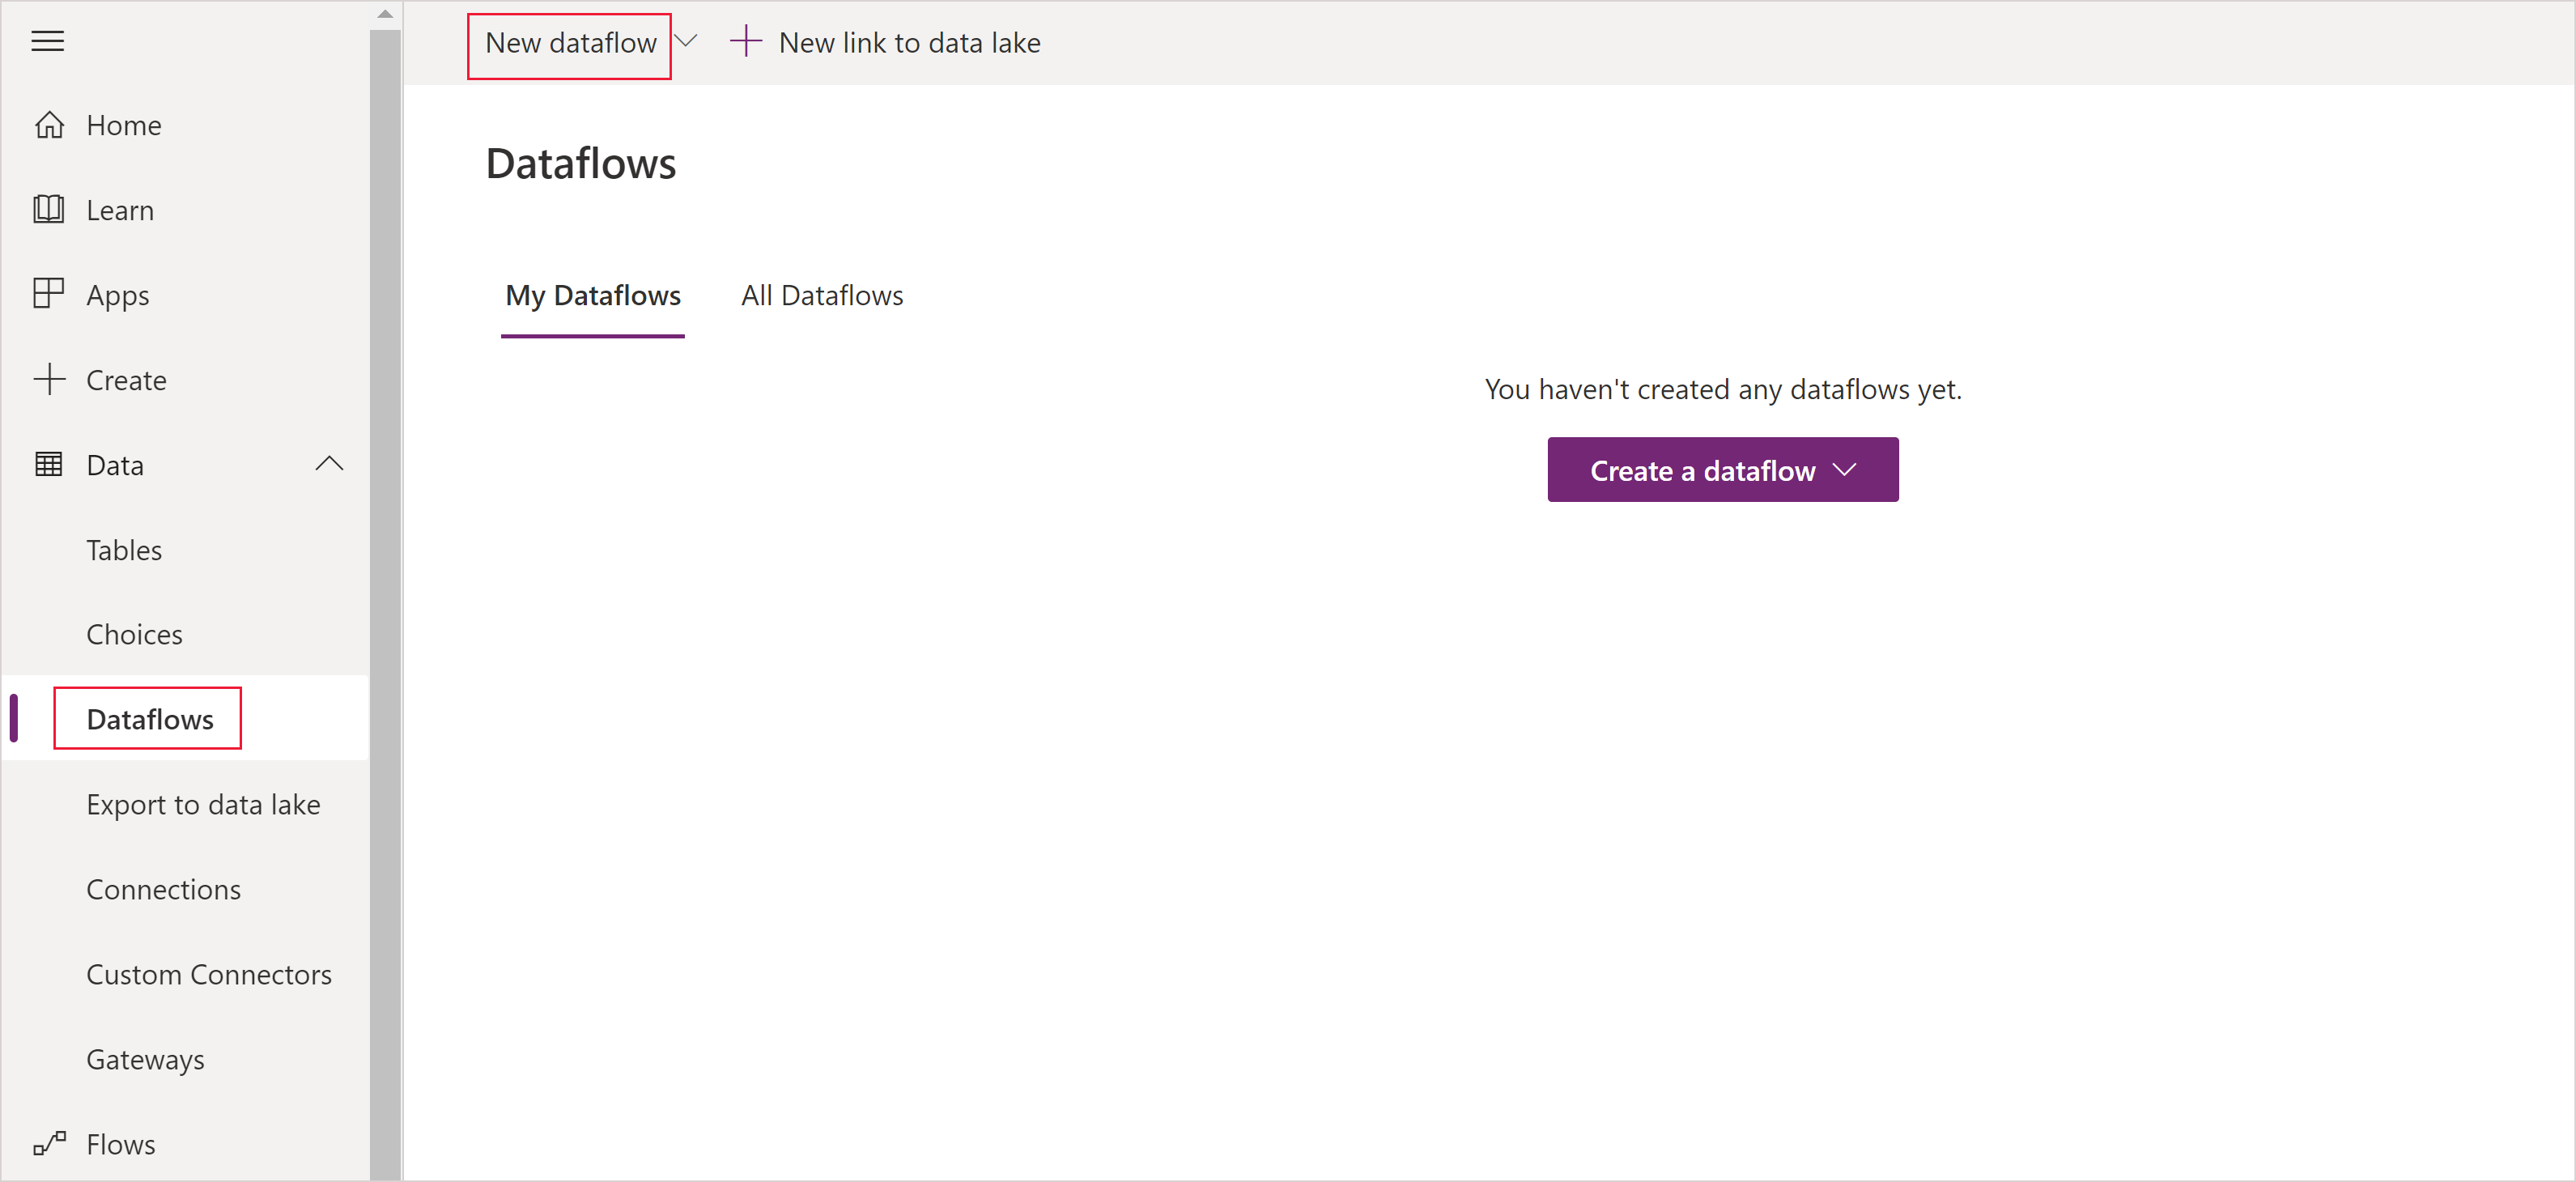Select Dataflows in the sidebar
2576x1182 pixels.
point(150,718)
